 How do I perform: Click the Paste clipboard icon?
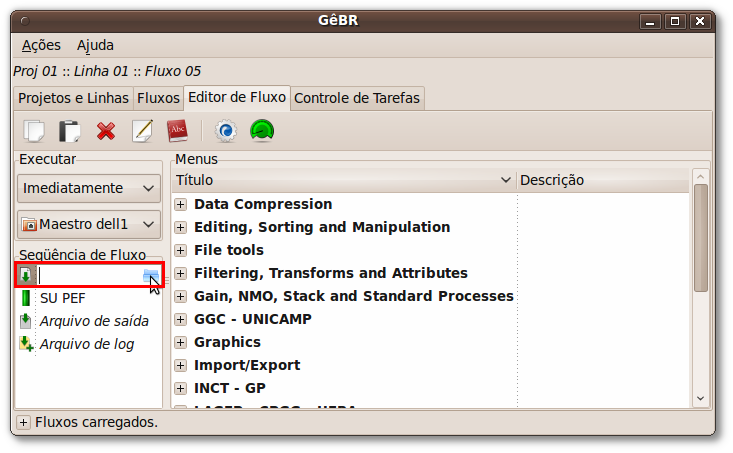pos(70,131)
